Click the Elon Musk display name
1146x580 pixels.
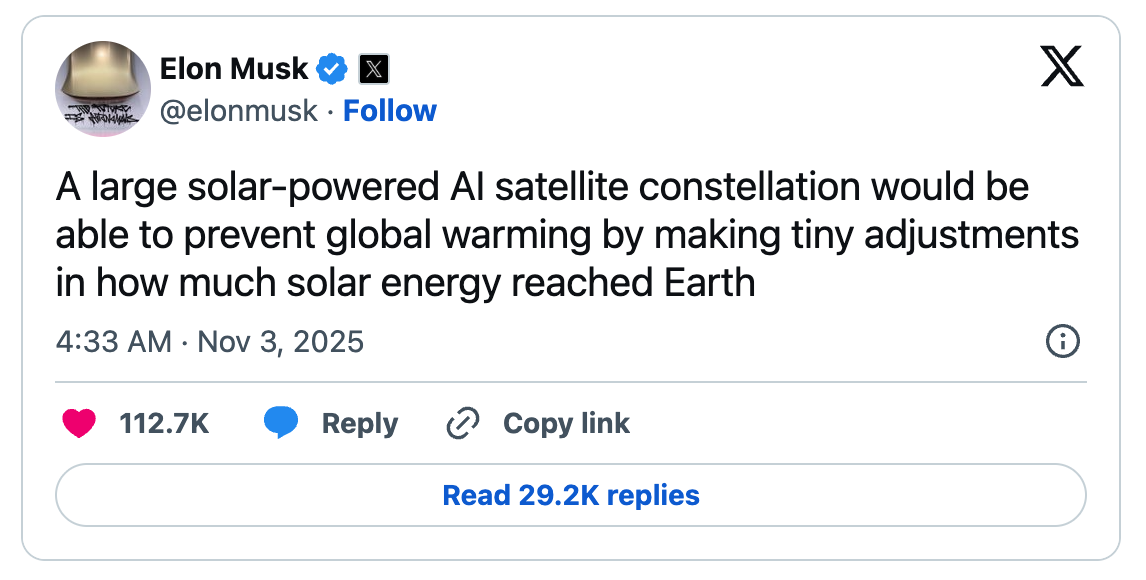234,69
